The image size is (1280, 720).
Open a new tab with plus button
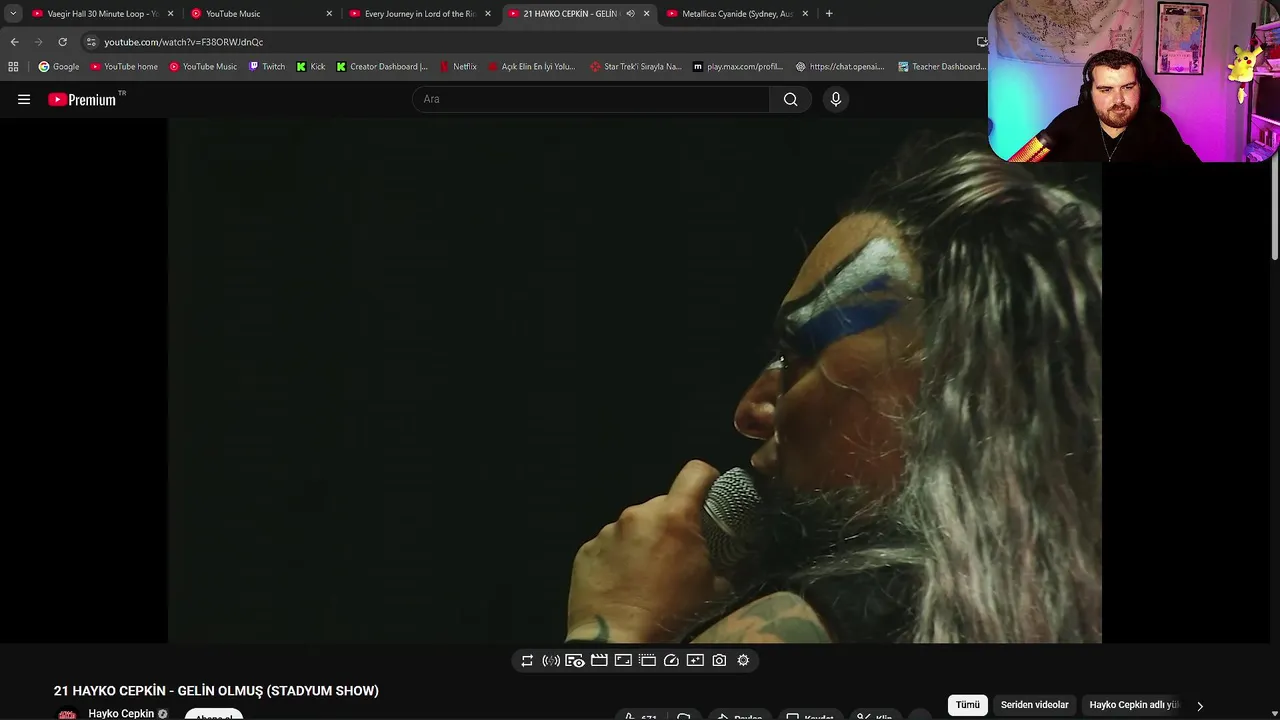[x=829, y=14]
